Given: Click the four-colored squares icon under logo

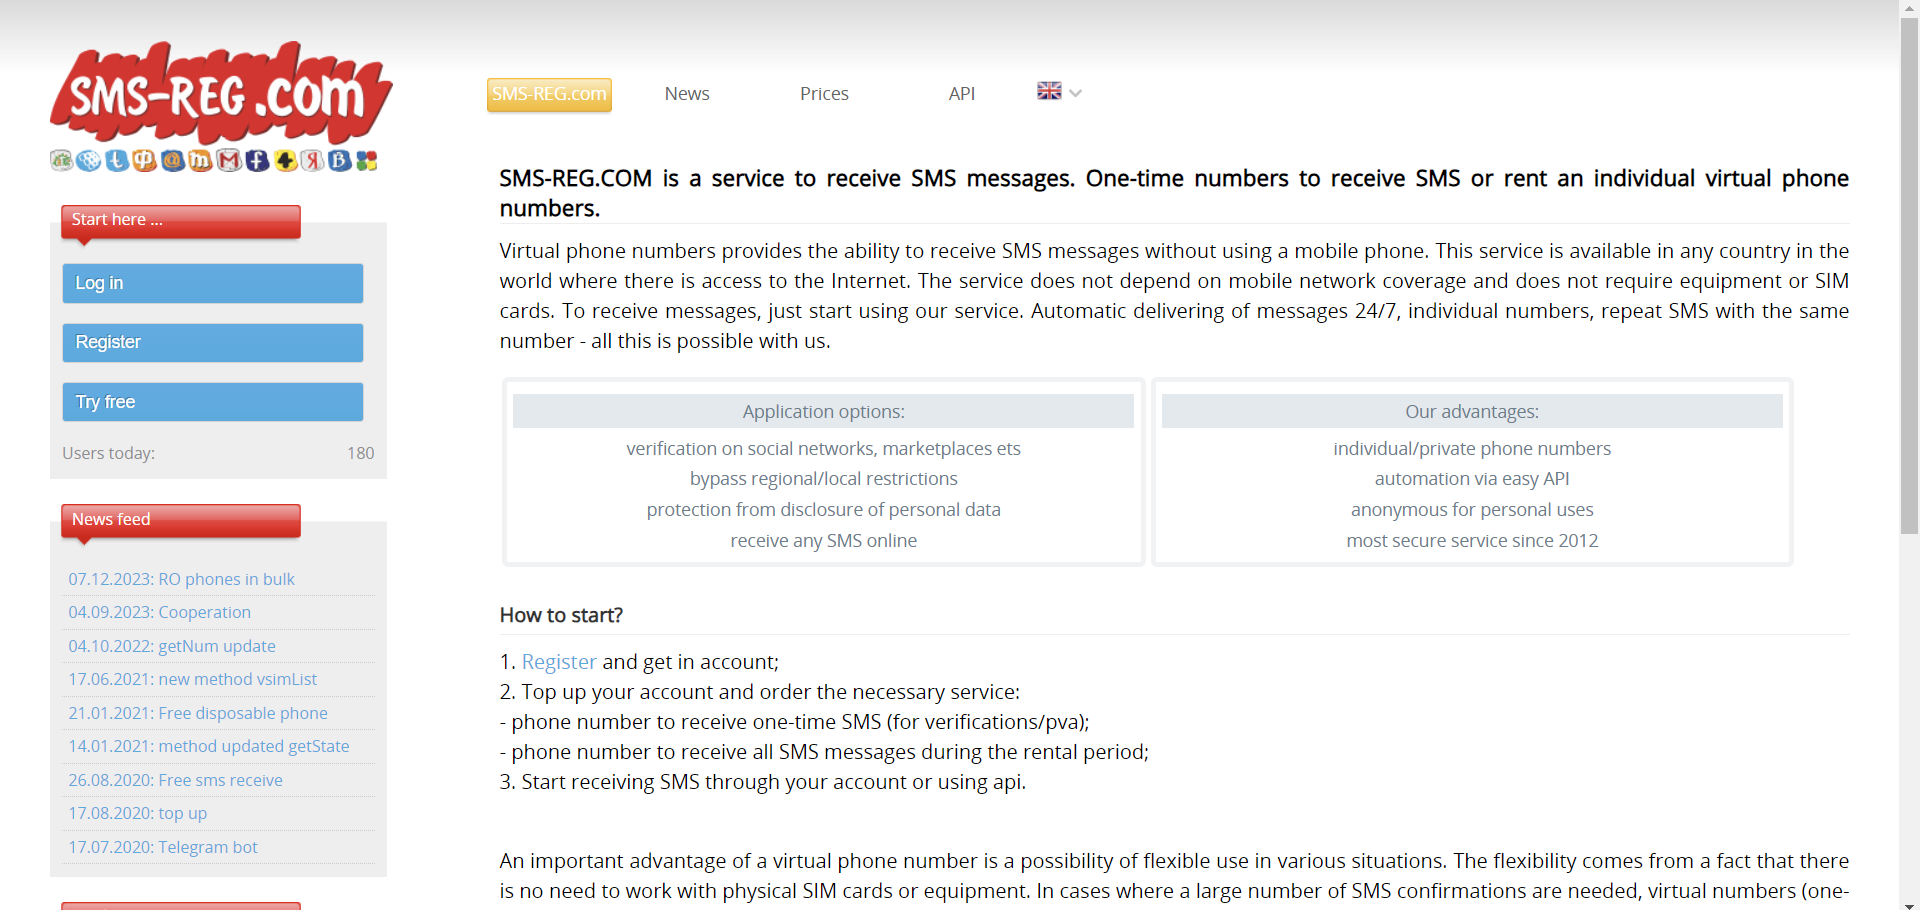Looking at the screenshot, I should coord(367,160).
